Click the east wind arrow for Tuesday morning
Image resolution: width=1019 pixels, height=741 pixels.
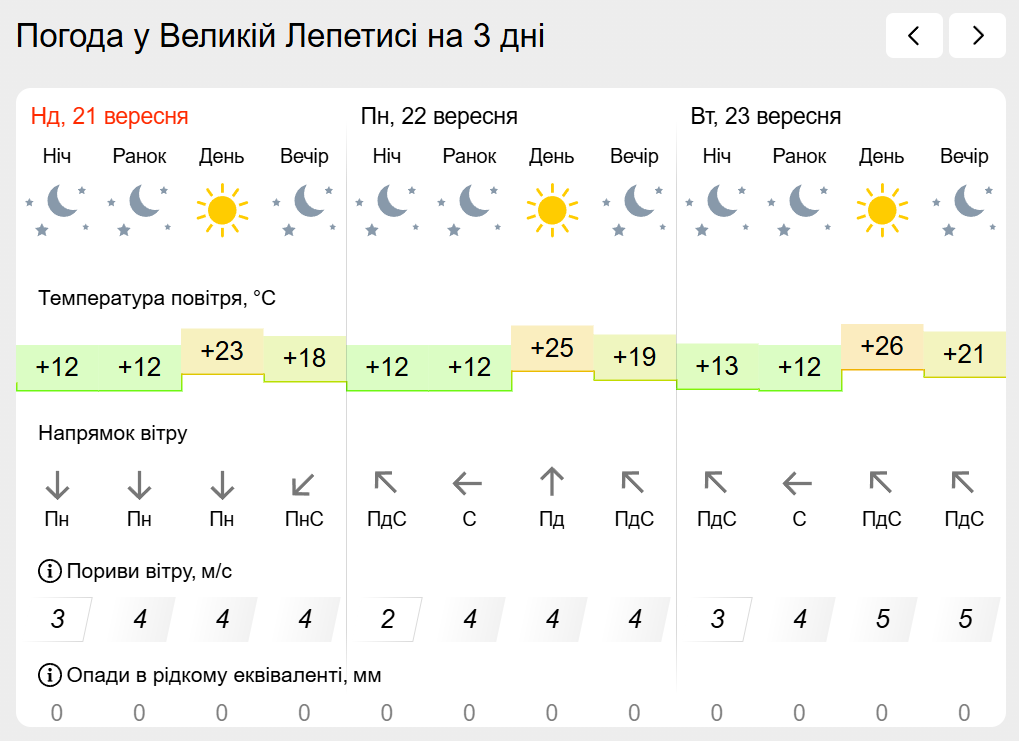797,484
